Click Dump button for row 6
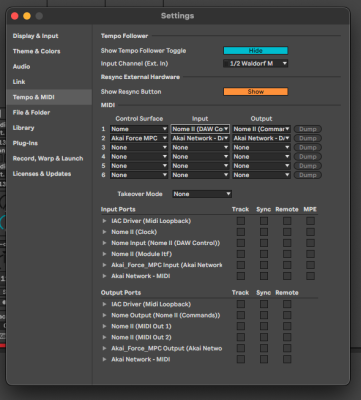361x400 pixels. click(307, 175)
